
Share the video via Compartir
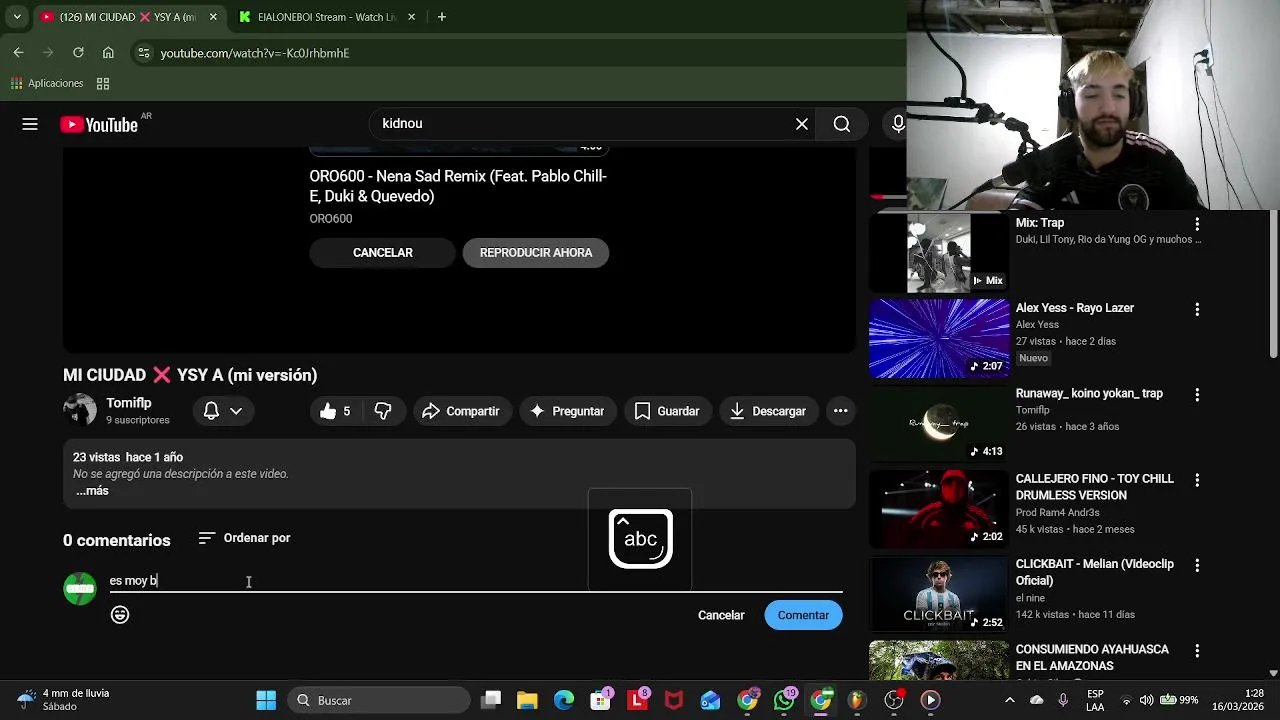pos(461,411)
